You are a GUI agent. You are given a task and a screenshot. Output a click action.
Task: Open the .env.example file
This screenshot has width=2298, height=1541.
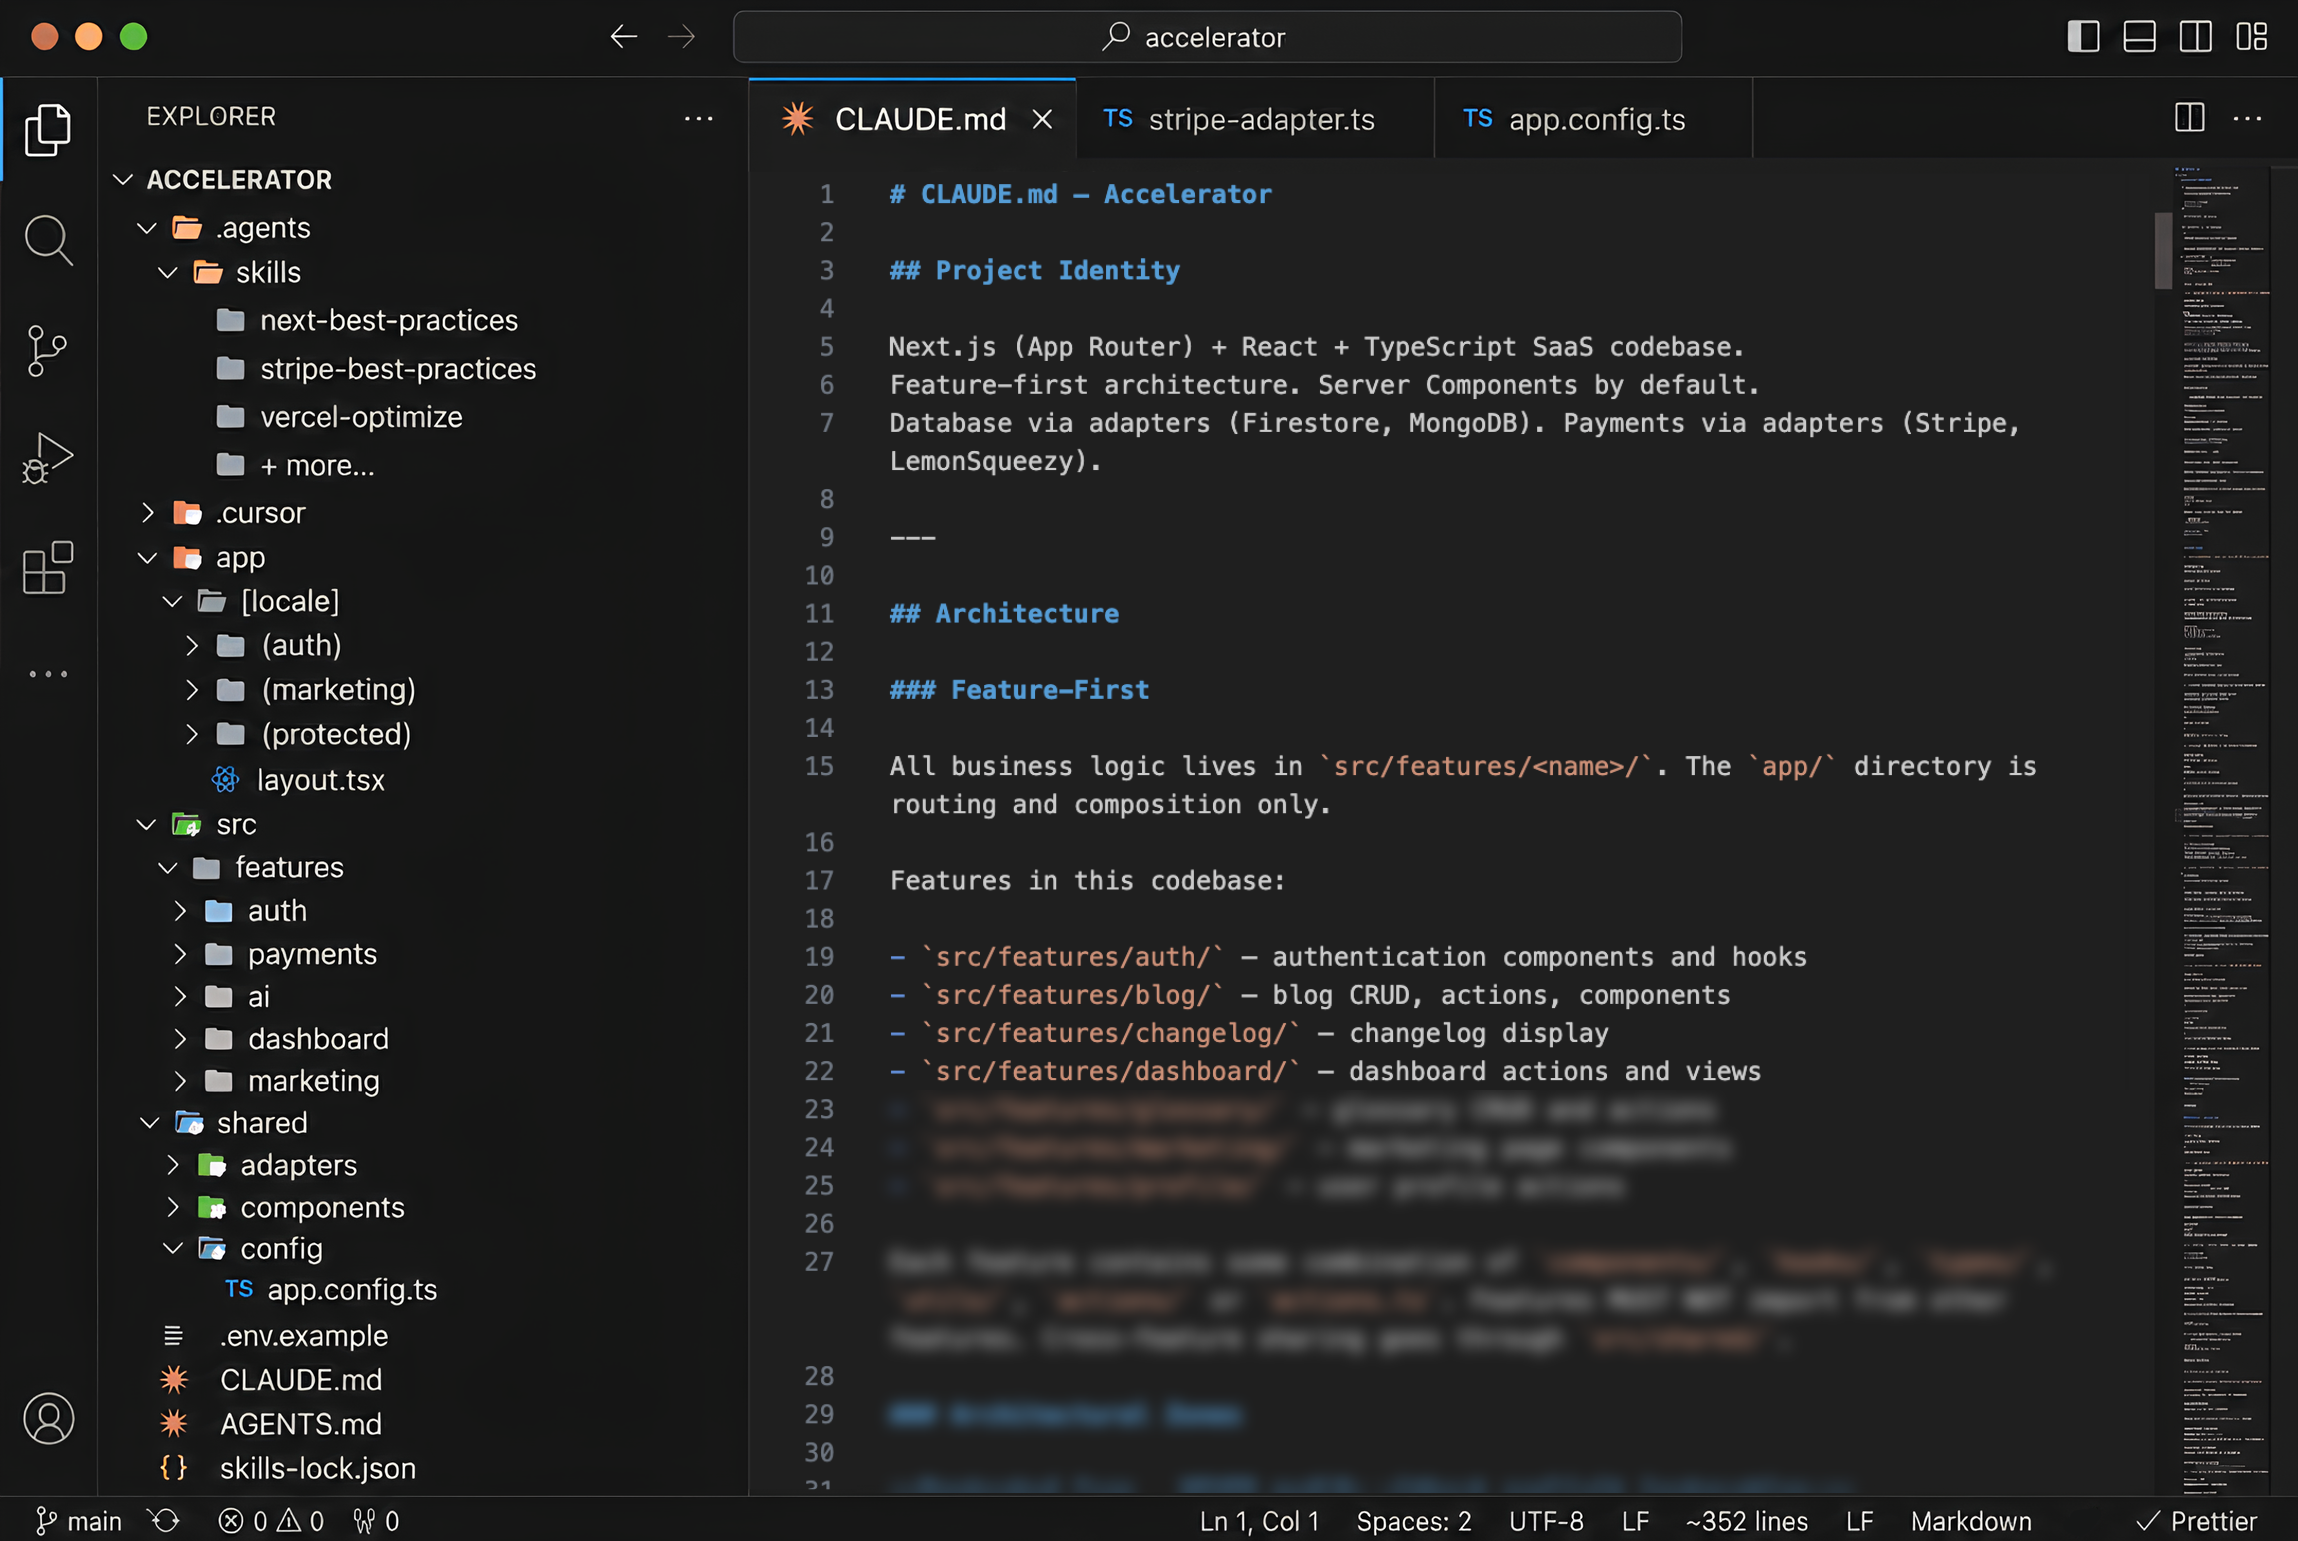point(303,1336)
